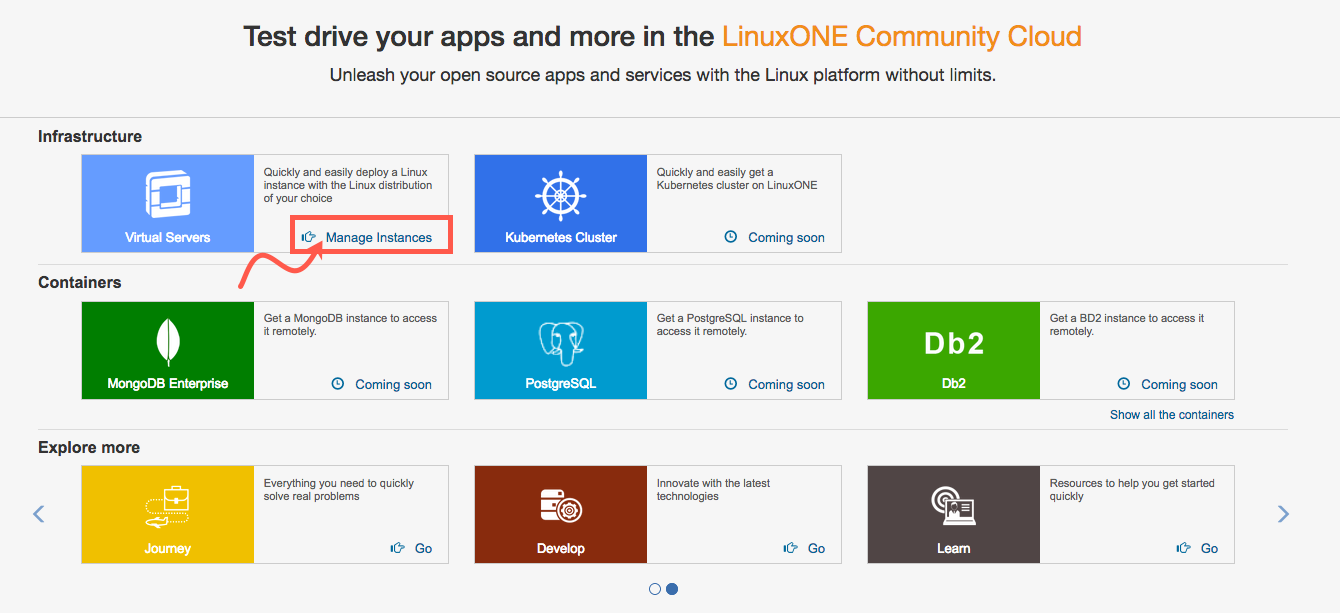Select the first carousel page dot

pos(655,589)
